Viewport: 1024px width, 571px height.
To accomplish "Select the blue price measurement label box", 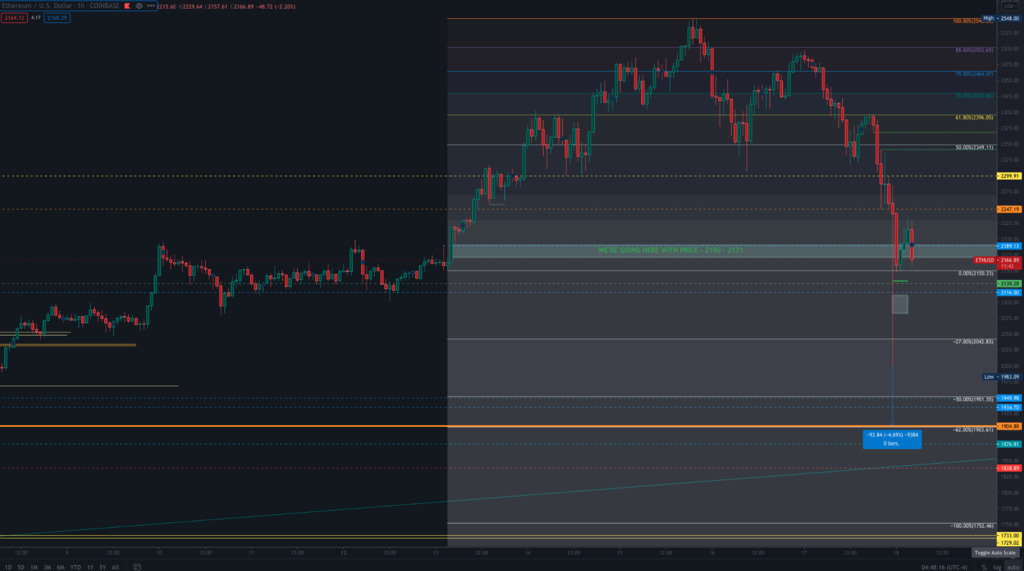I will click(892, 438).
